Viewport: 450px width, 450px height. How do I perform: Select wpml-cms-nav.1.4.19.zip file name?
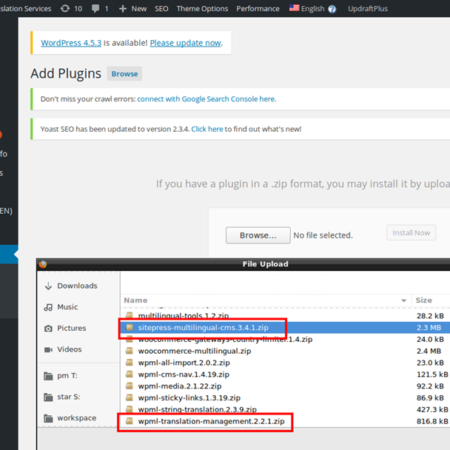[184, 374]
